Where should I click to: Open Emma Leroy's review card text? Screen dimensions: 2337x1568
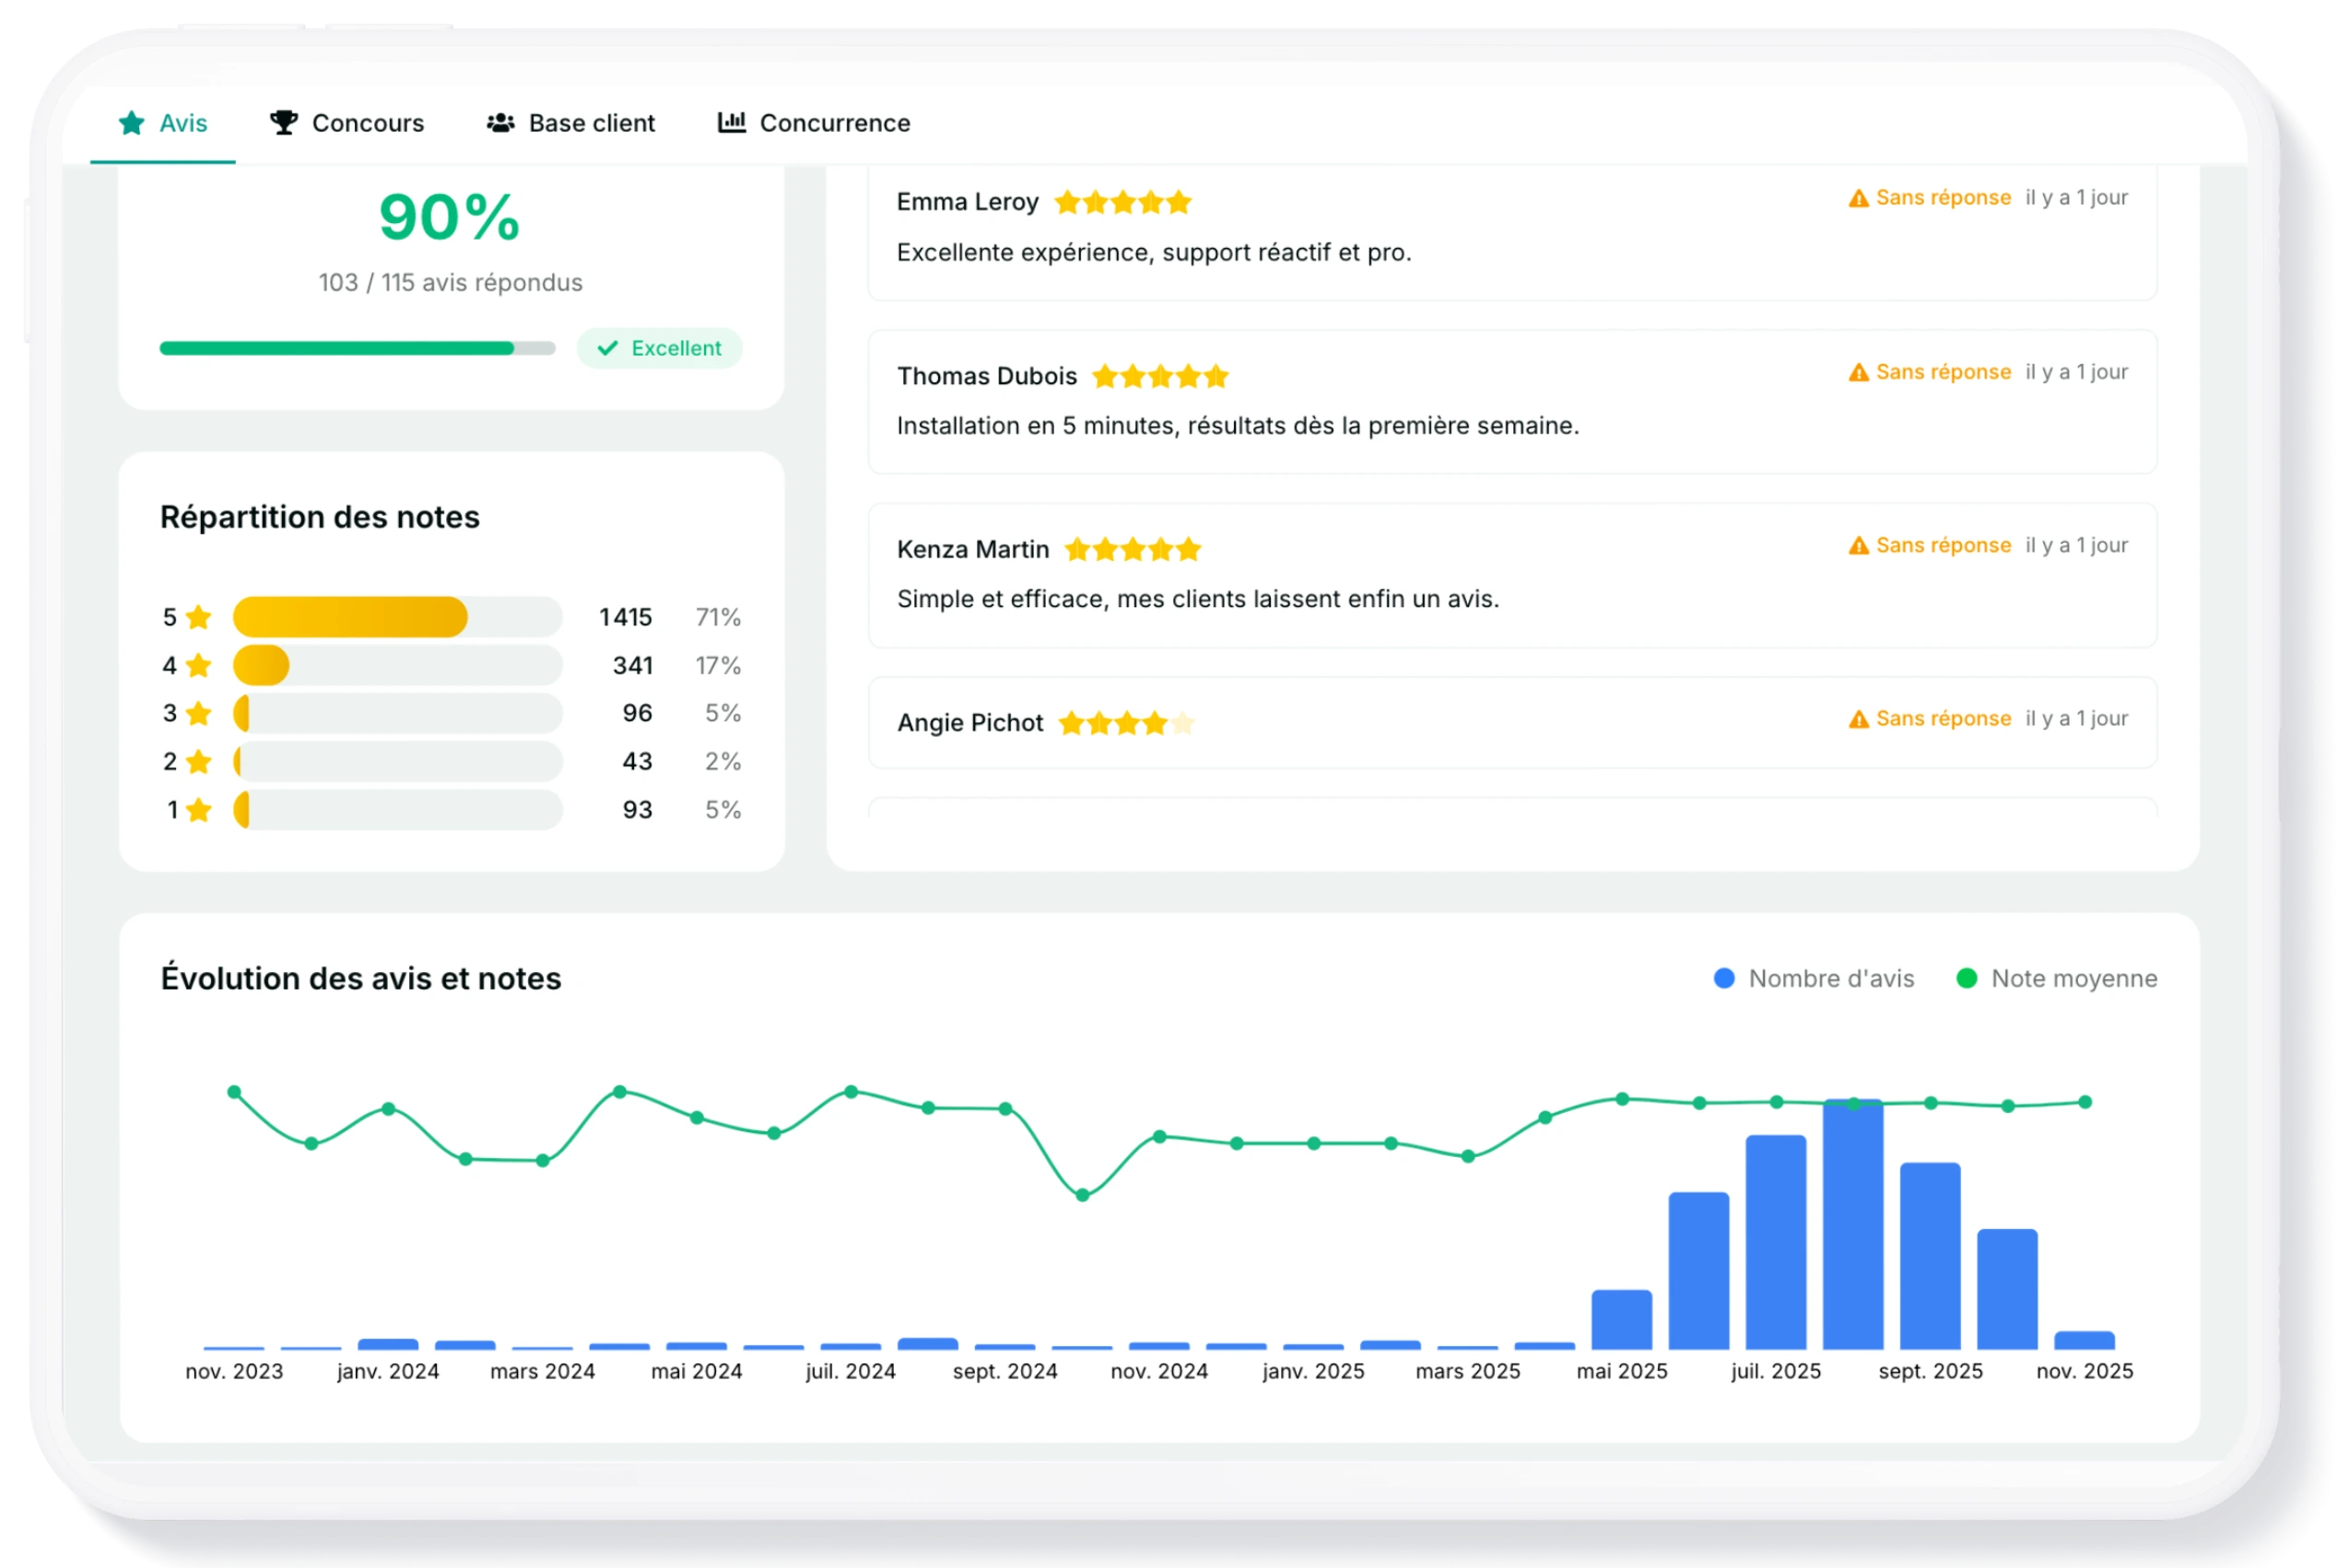1153,252
